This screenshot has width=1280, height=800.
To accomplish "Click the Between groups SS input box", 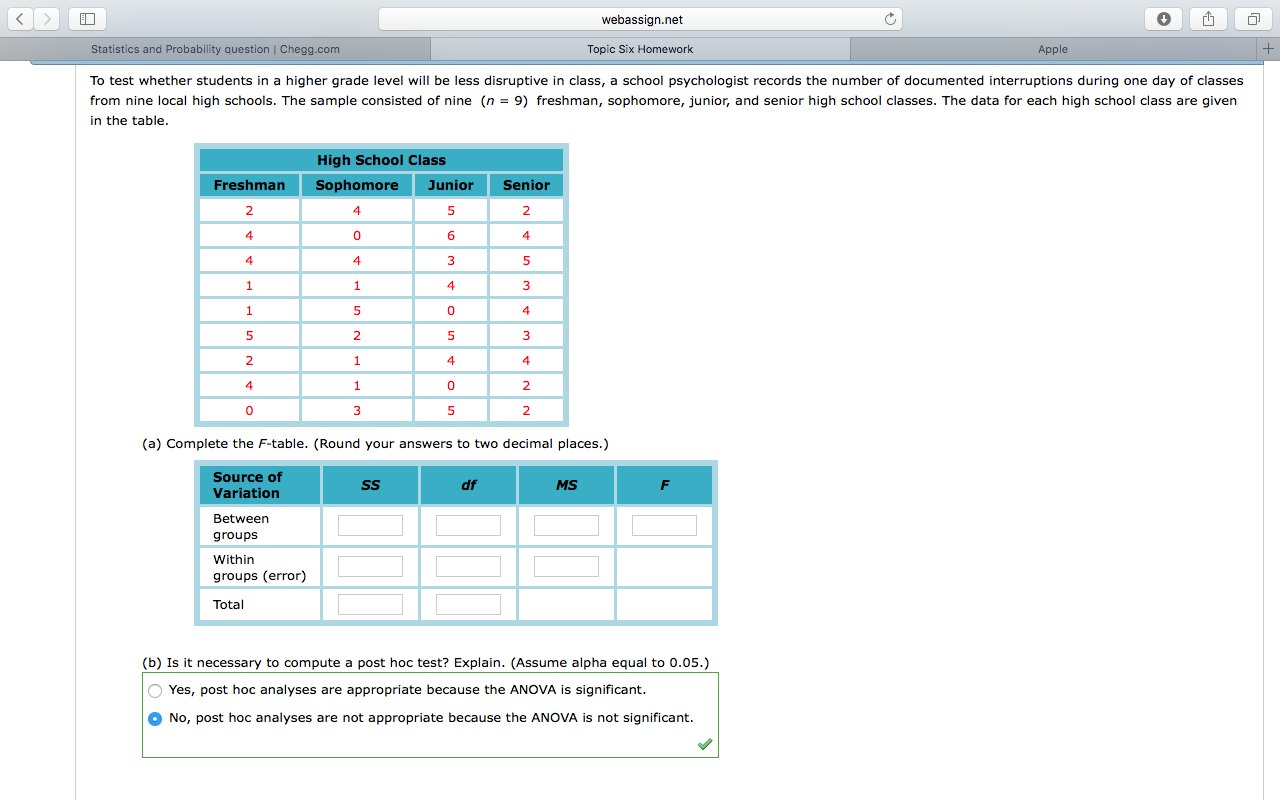I will point(370,525).
